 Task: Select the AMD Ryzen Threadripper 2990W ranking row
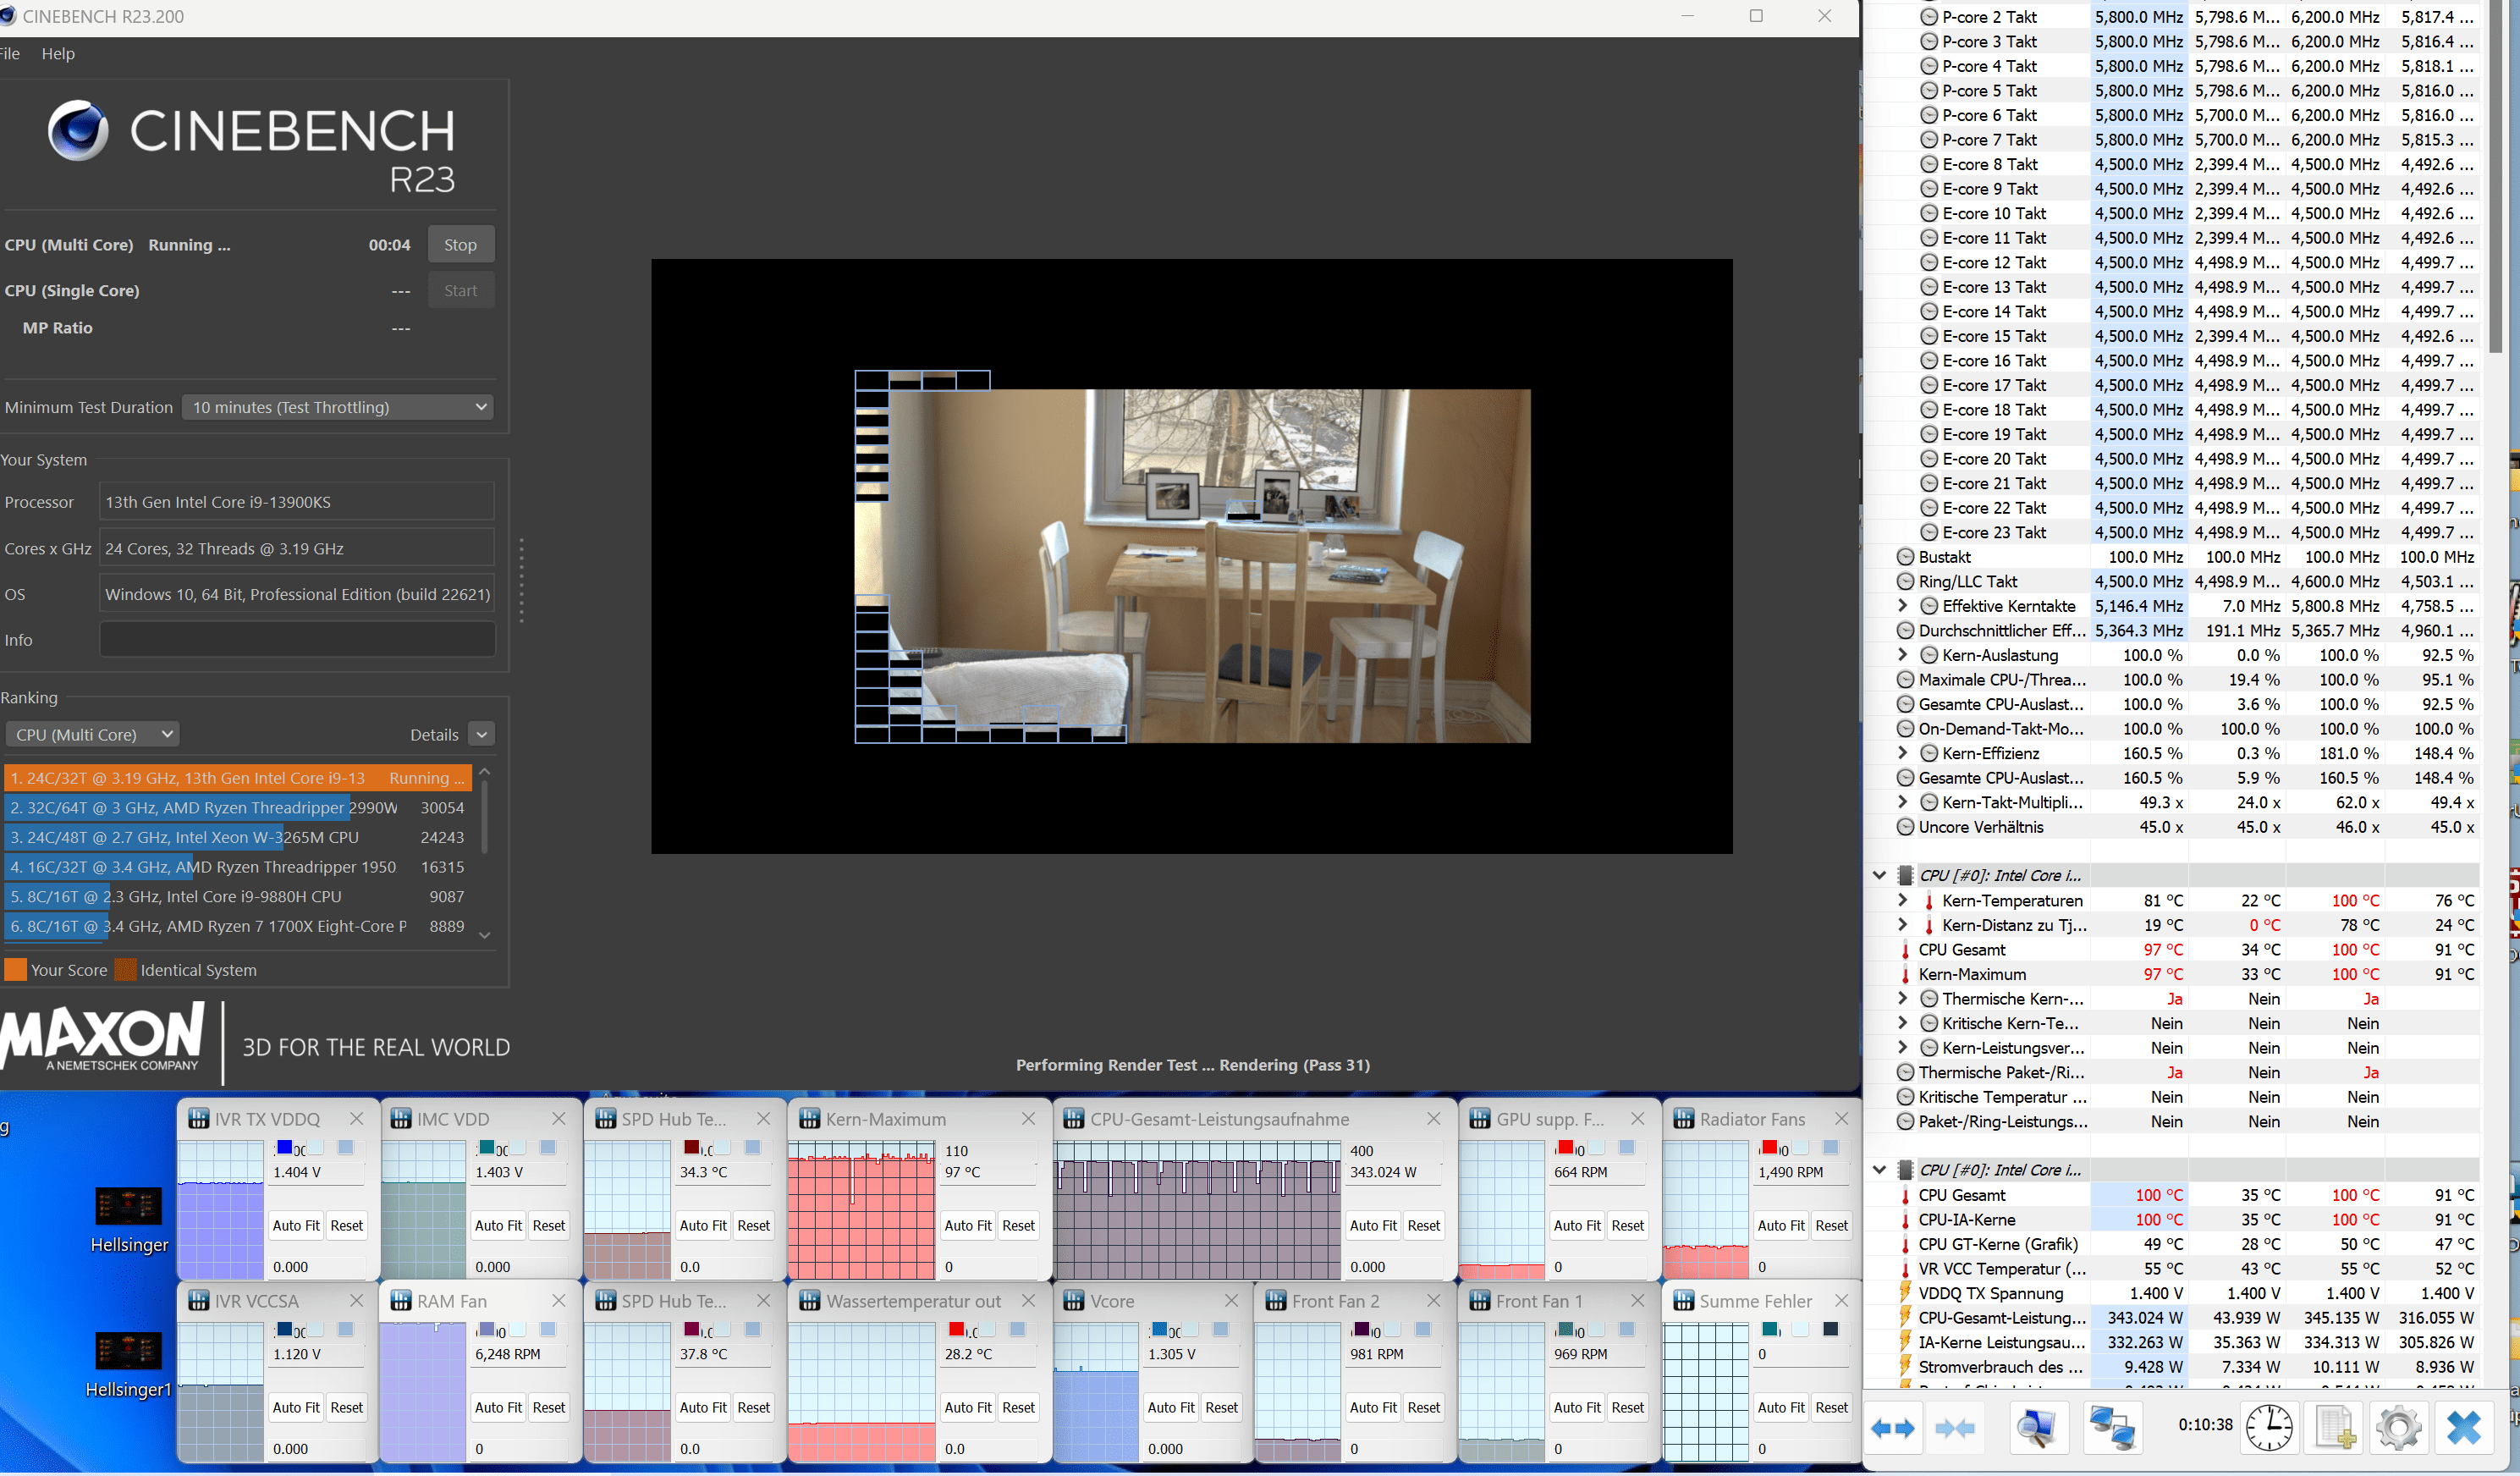tap(237, 808)
